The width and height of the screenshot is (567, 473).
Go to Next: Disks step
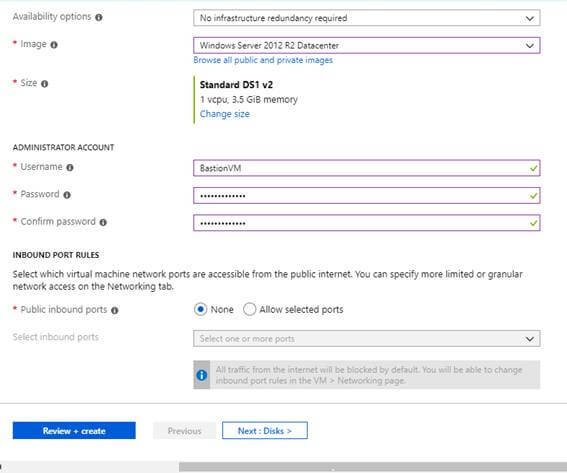(265, 431)
